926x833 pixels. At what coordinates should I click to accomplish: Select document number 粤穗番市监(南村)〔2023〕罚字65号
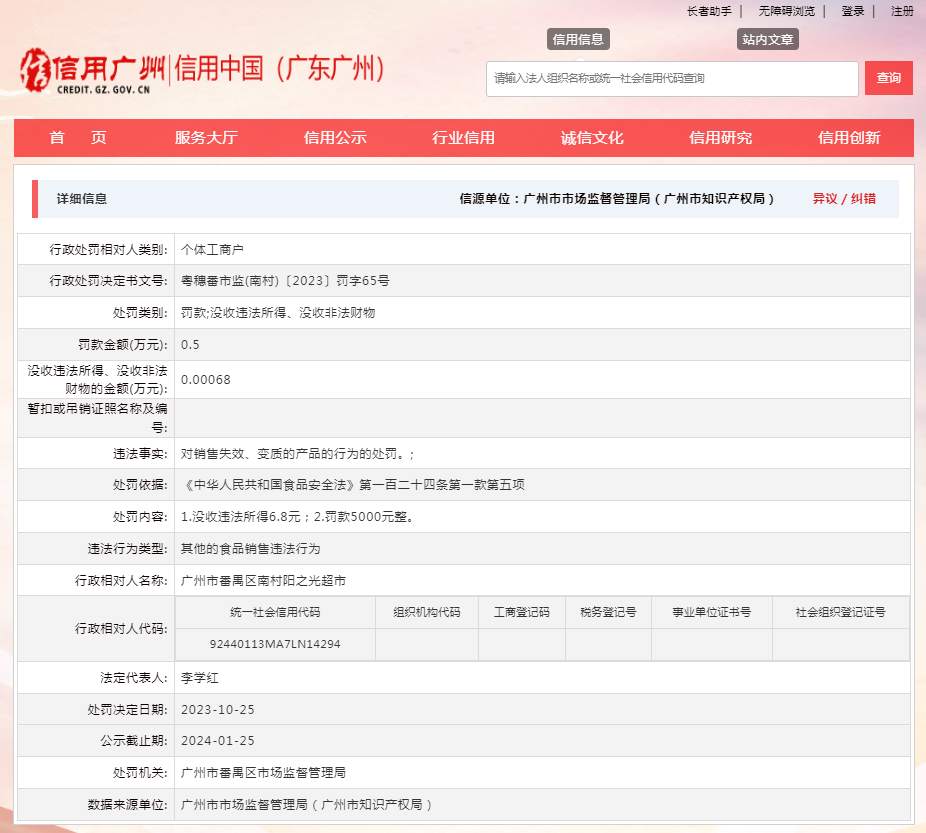(285, 281)
